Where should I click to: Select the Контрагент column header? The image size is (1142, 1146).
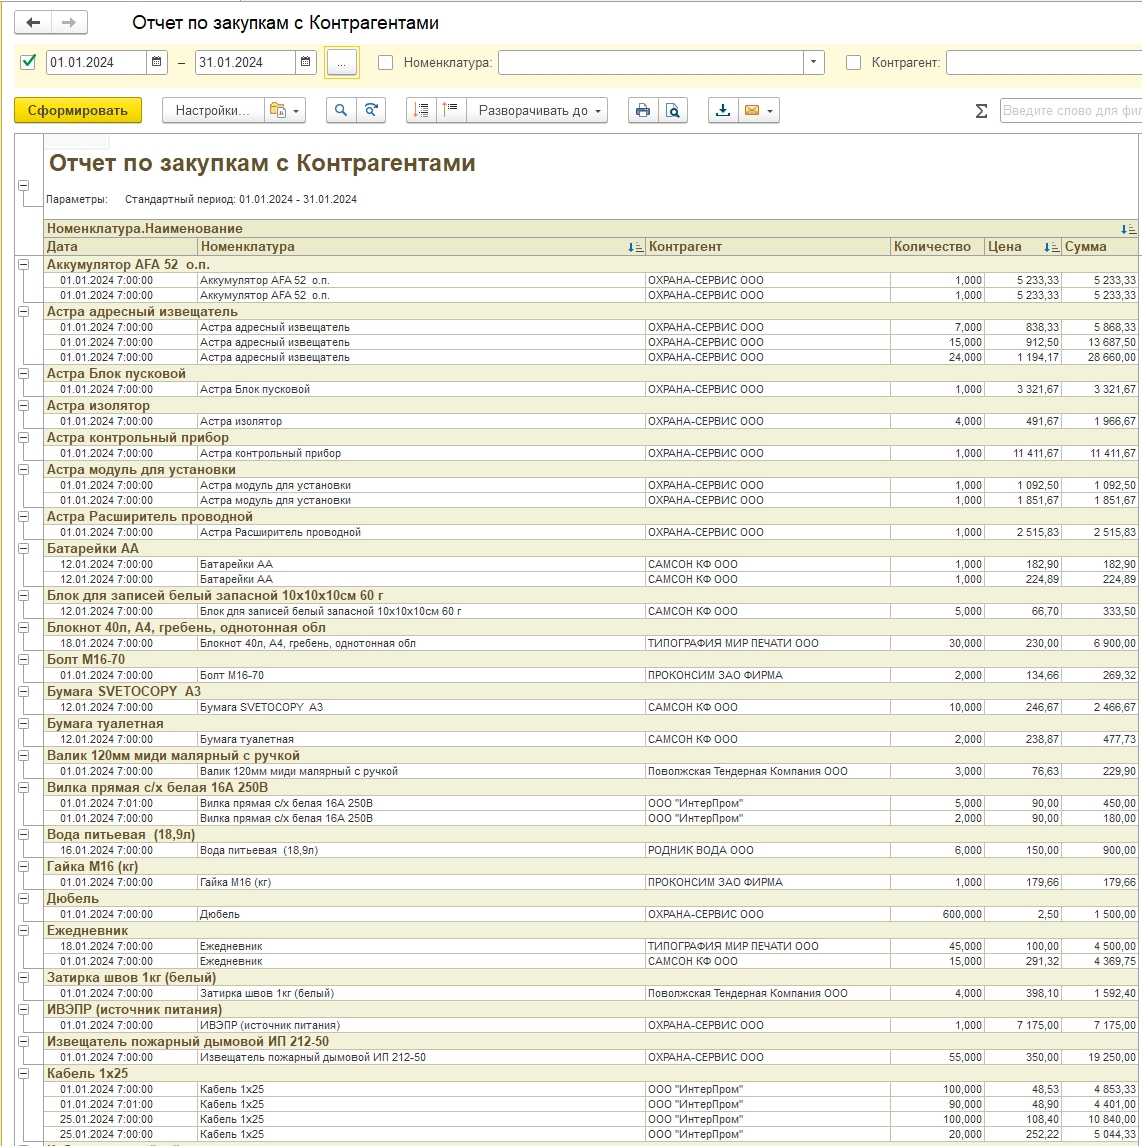tap(768, 247)
